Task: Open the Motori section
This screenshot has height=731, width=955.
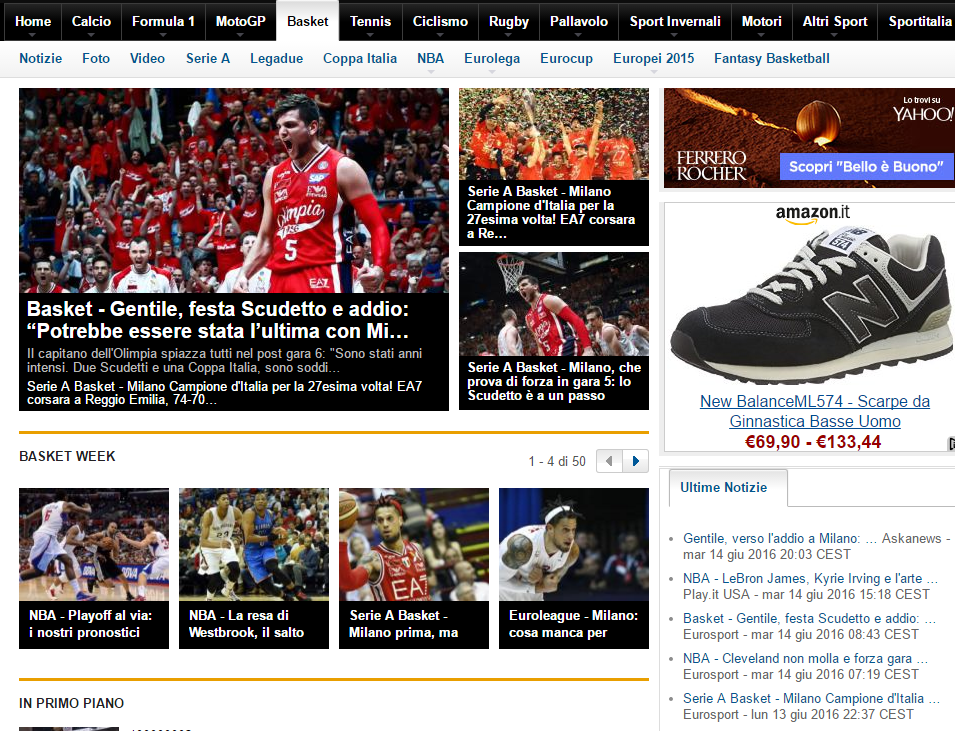Action: click(761, 21)
